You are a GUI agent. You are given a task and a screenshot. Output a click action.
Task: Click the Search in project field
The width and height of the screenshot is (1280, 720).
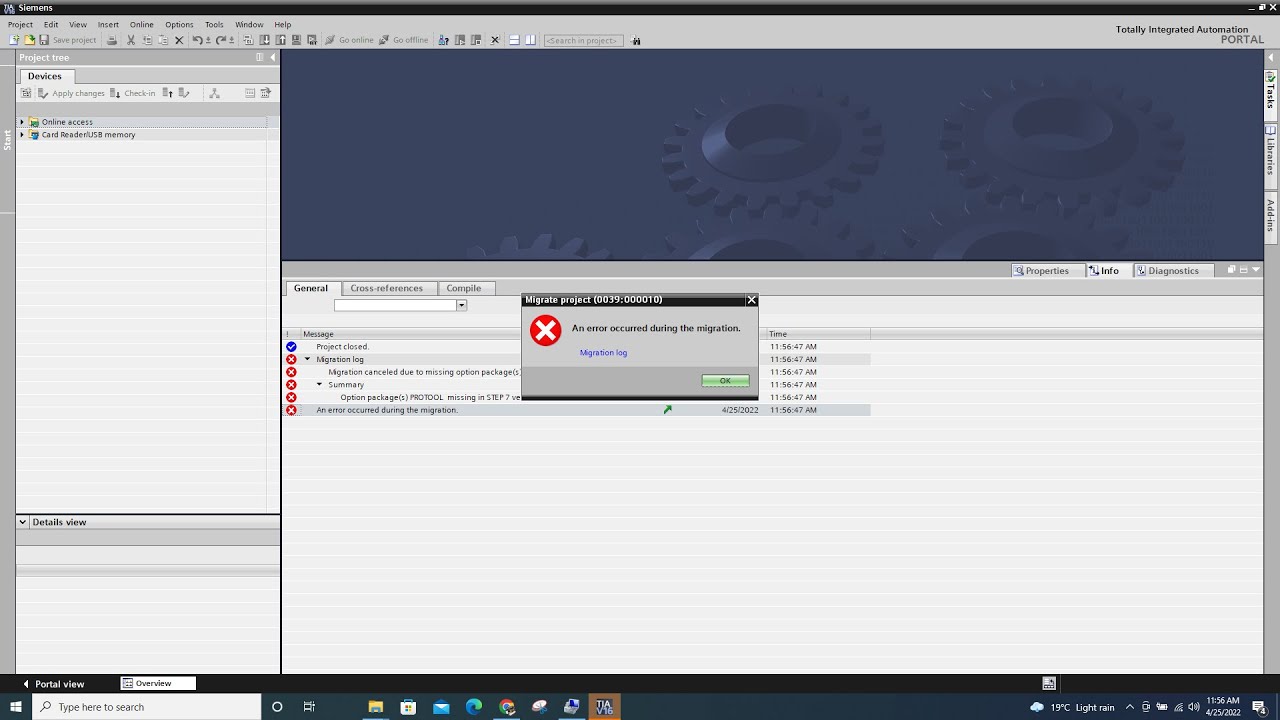(x=583, y=40)
